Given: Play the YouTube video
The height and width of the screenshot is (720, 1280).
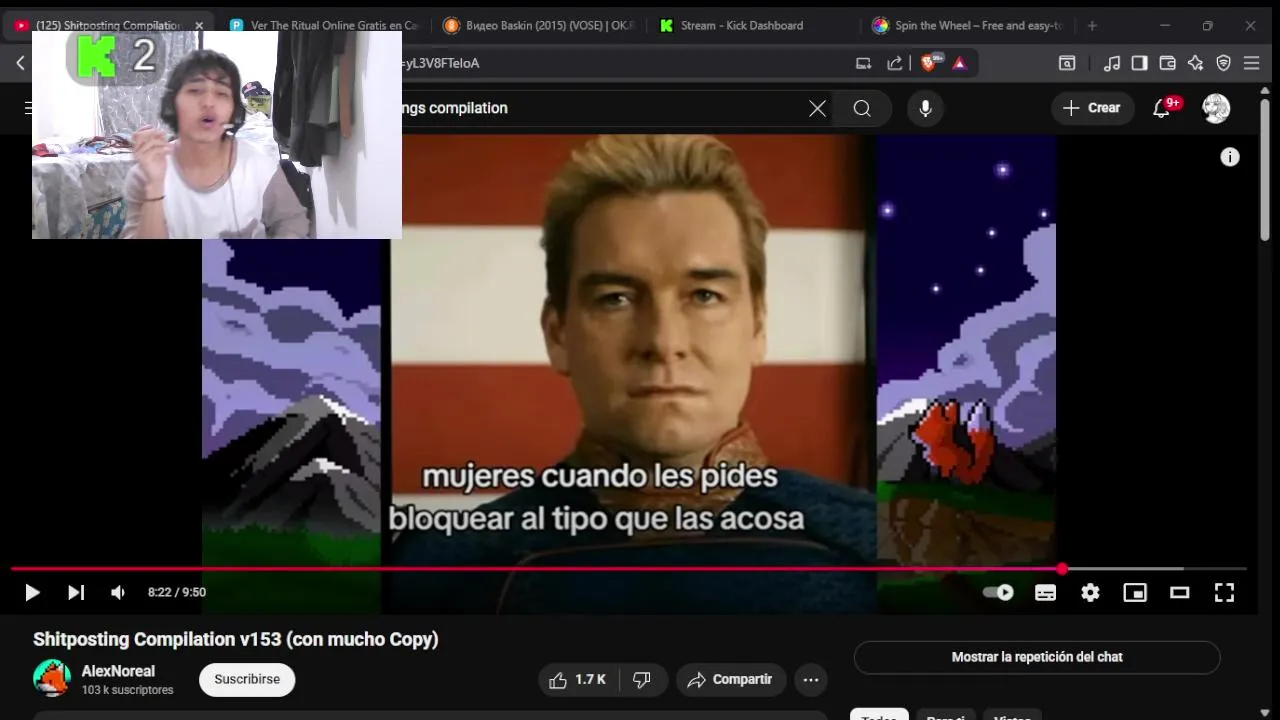Looking at the screenshot, I should tap(32, 593).
